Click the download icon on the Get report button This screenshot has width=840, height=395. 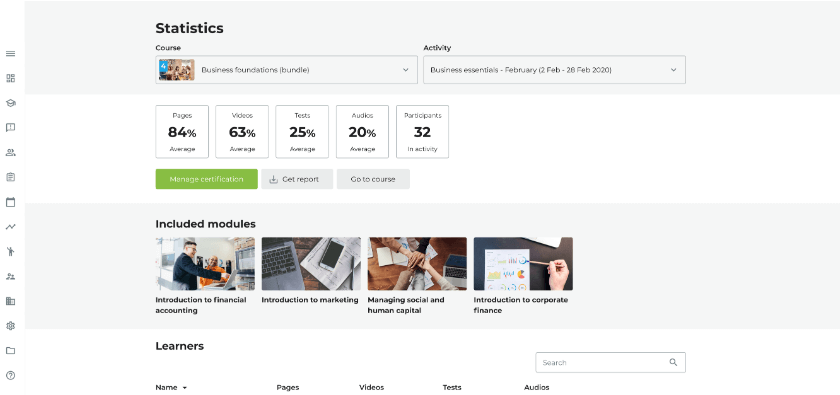(273, 180)
